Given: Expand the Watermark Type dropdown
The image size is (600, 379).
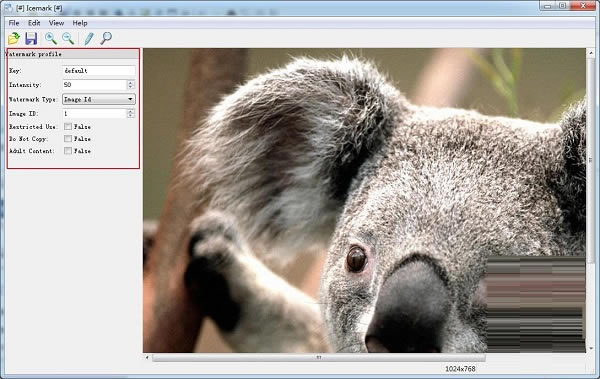Looking at the screenshot, I should coord(99,99).
